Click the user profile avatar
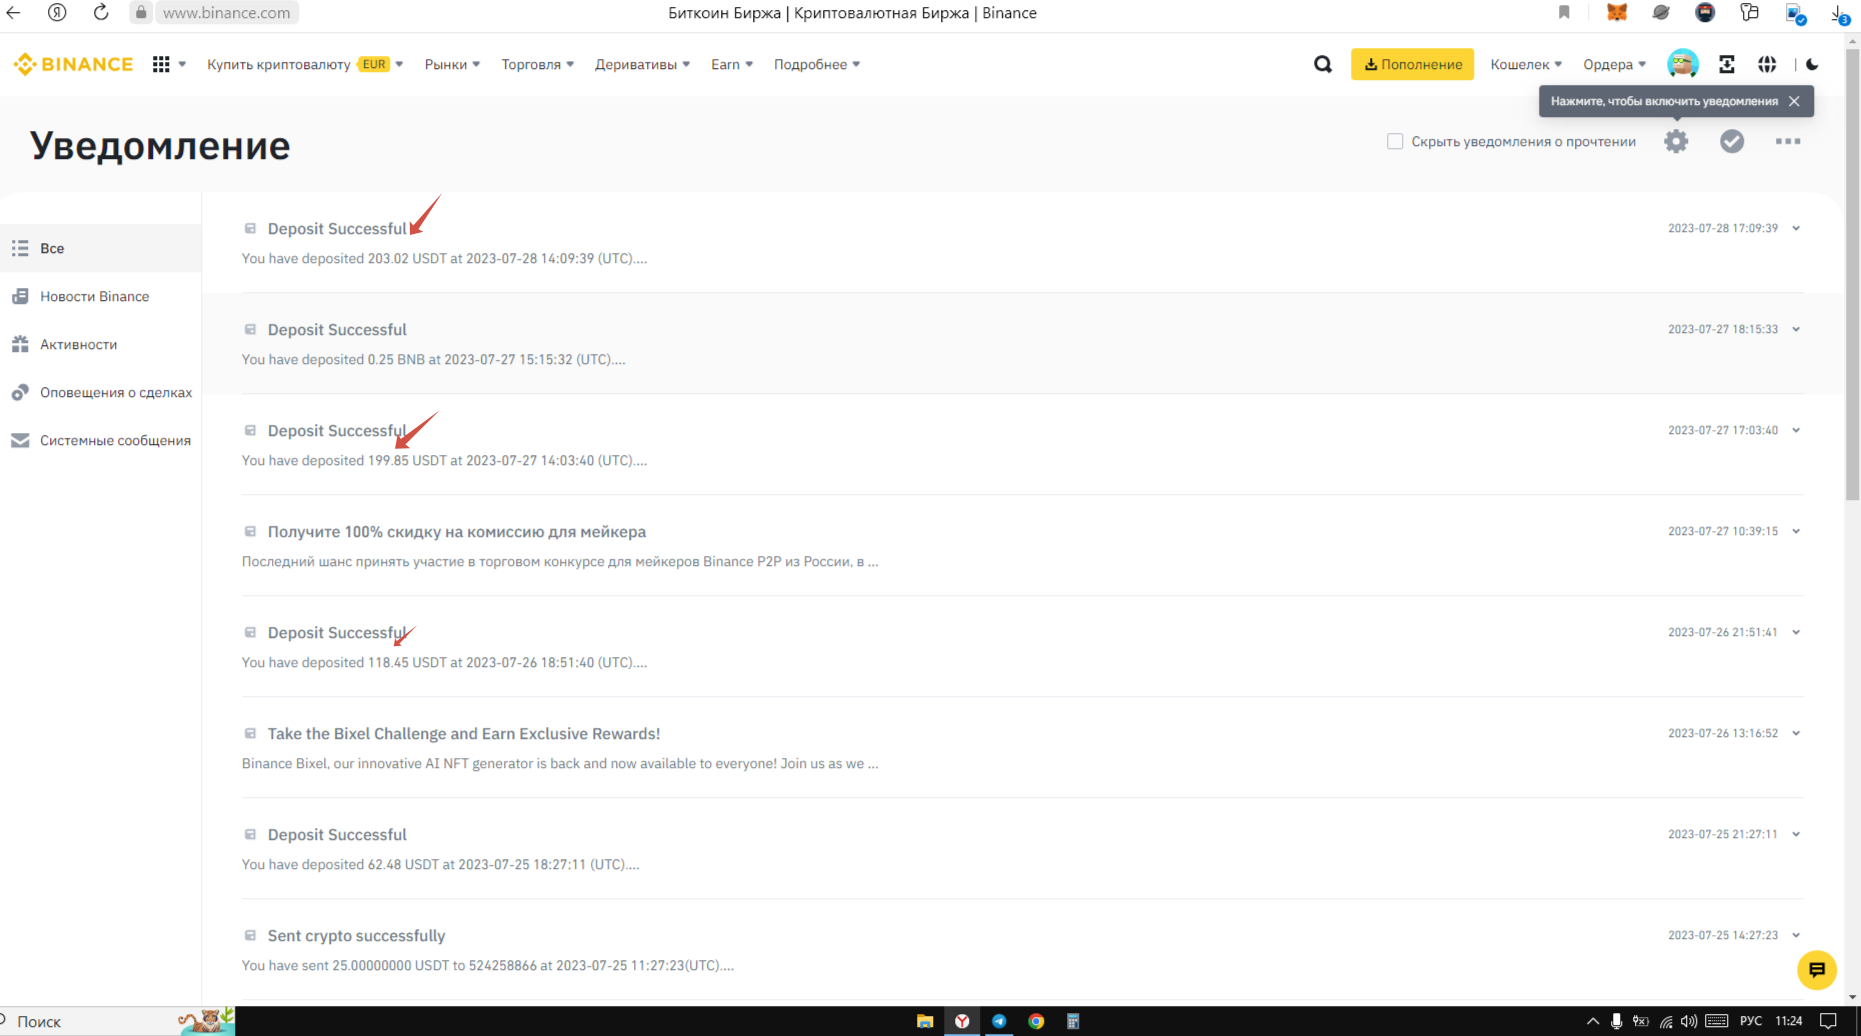 coord(1682,65)
